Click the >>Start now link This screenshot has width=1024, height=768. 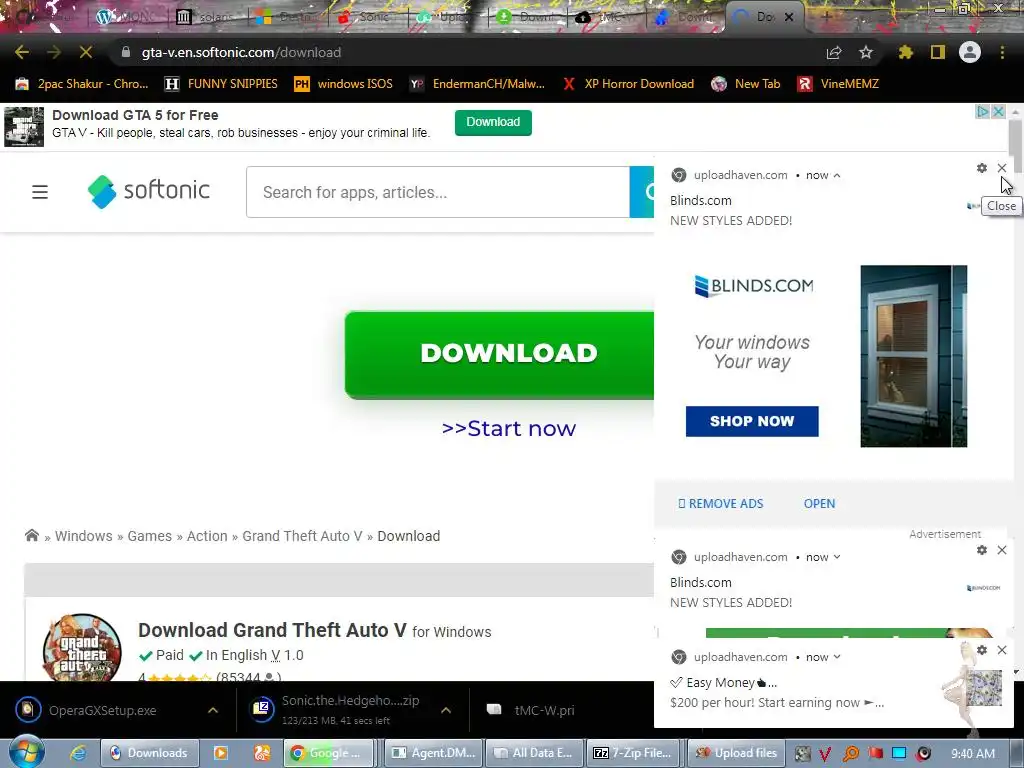click(509, 428)
